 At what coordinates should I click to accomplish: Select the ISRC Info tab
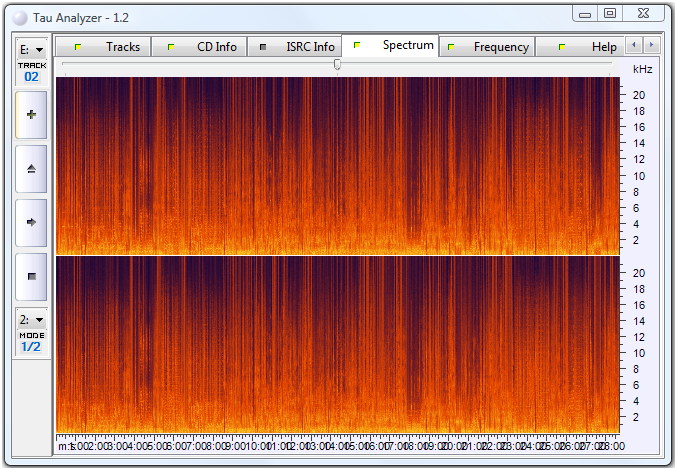point(297,47)
